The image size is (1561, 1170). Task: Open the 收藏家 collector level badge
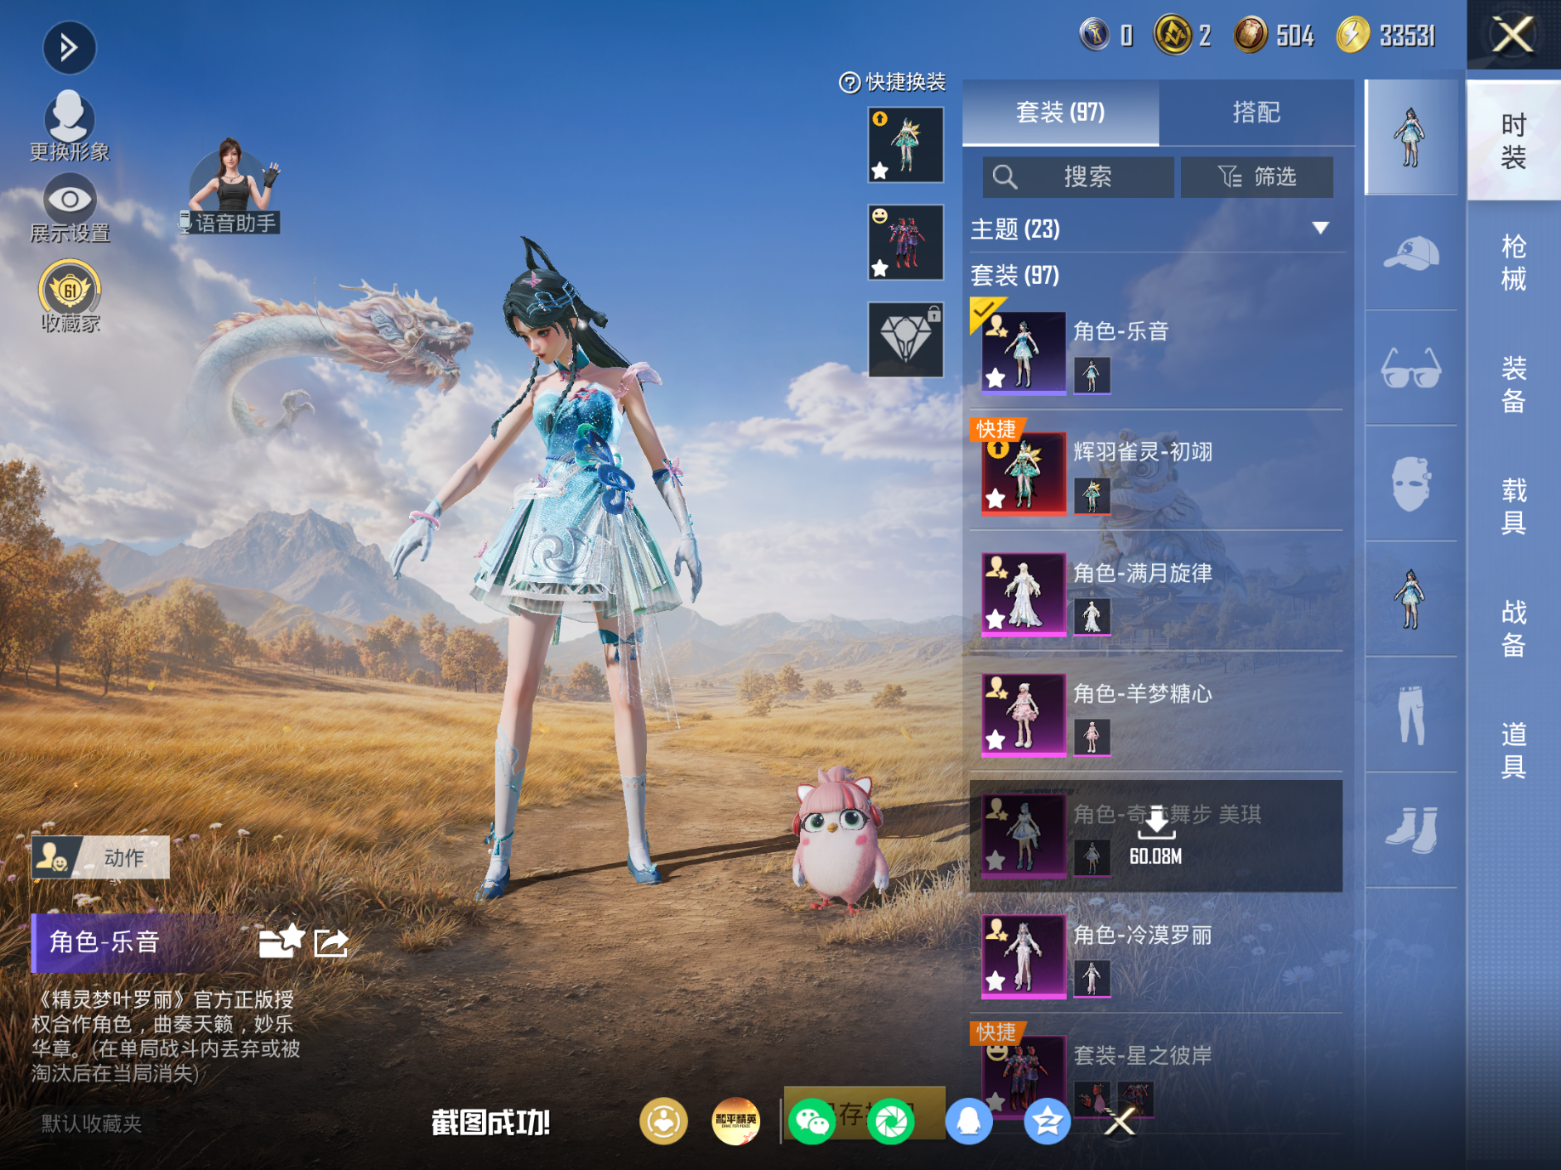(70, 296)
